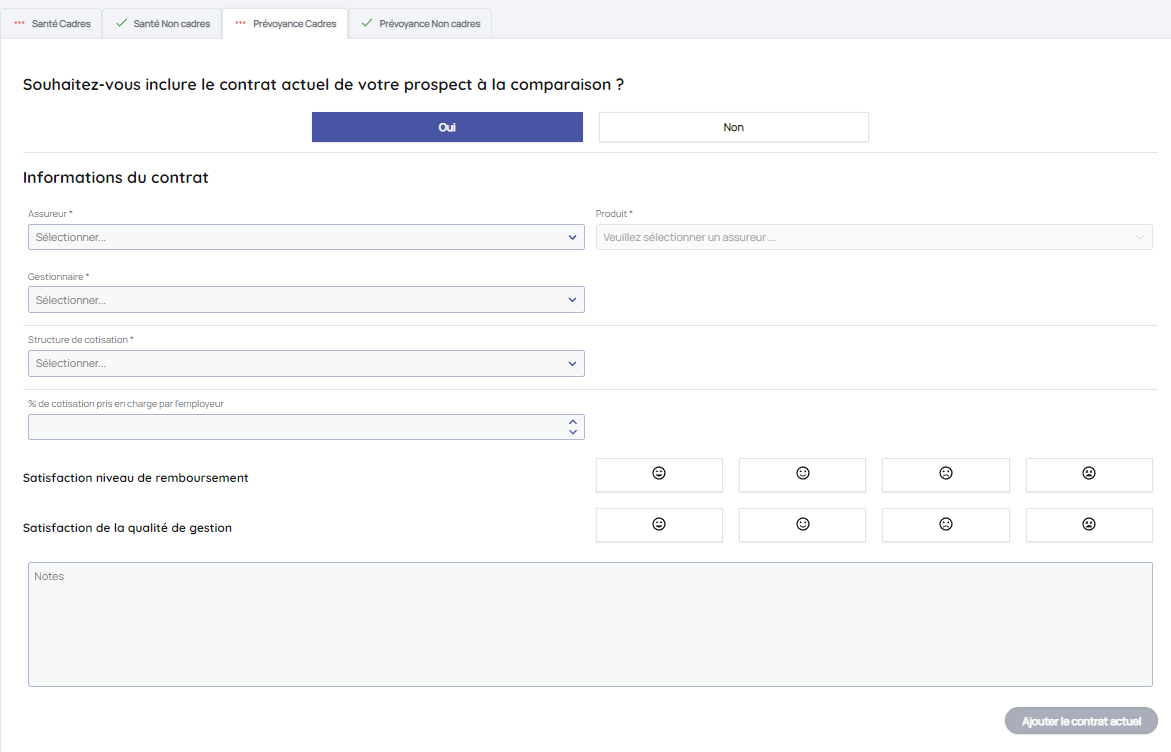This screenshot has width=1171, height=752.
Task: Rate management quality with the very unhappy face
Action: 1089,524
